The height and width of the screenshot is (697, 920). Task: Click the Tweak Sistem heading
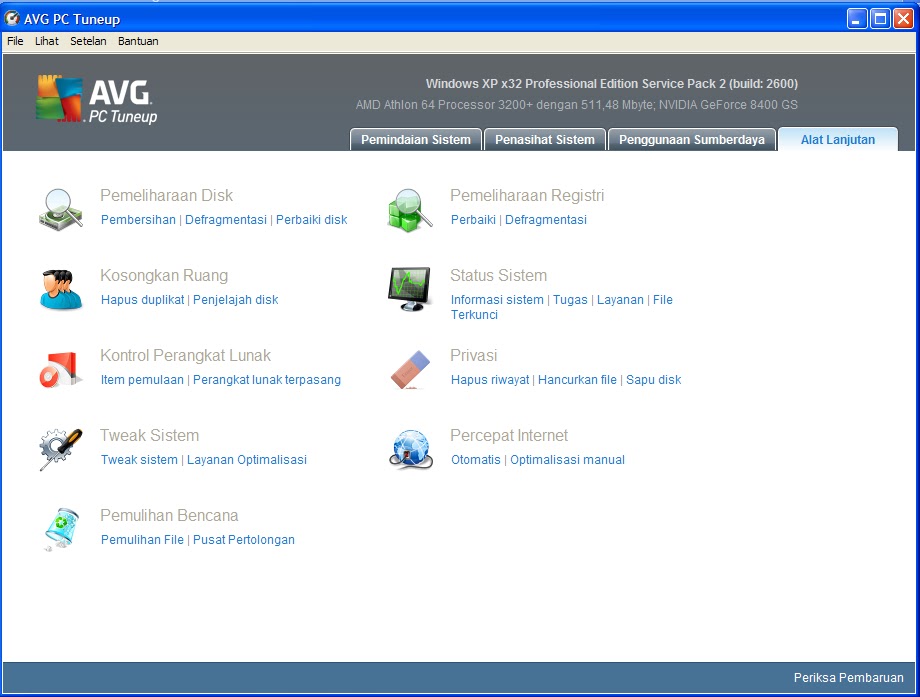[x=150, y=435]
